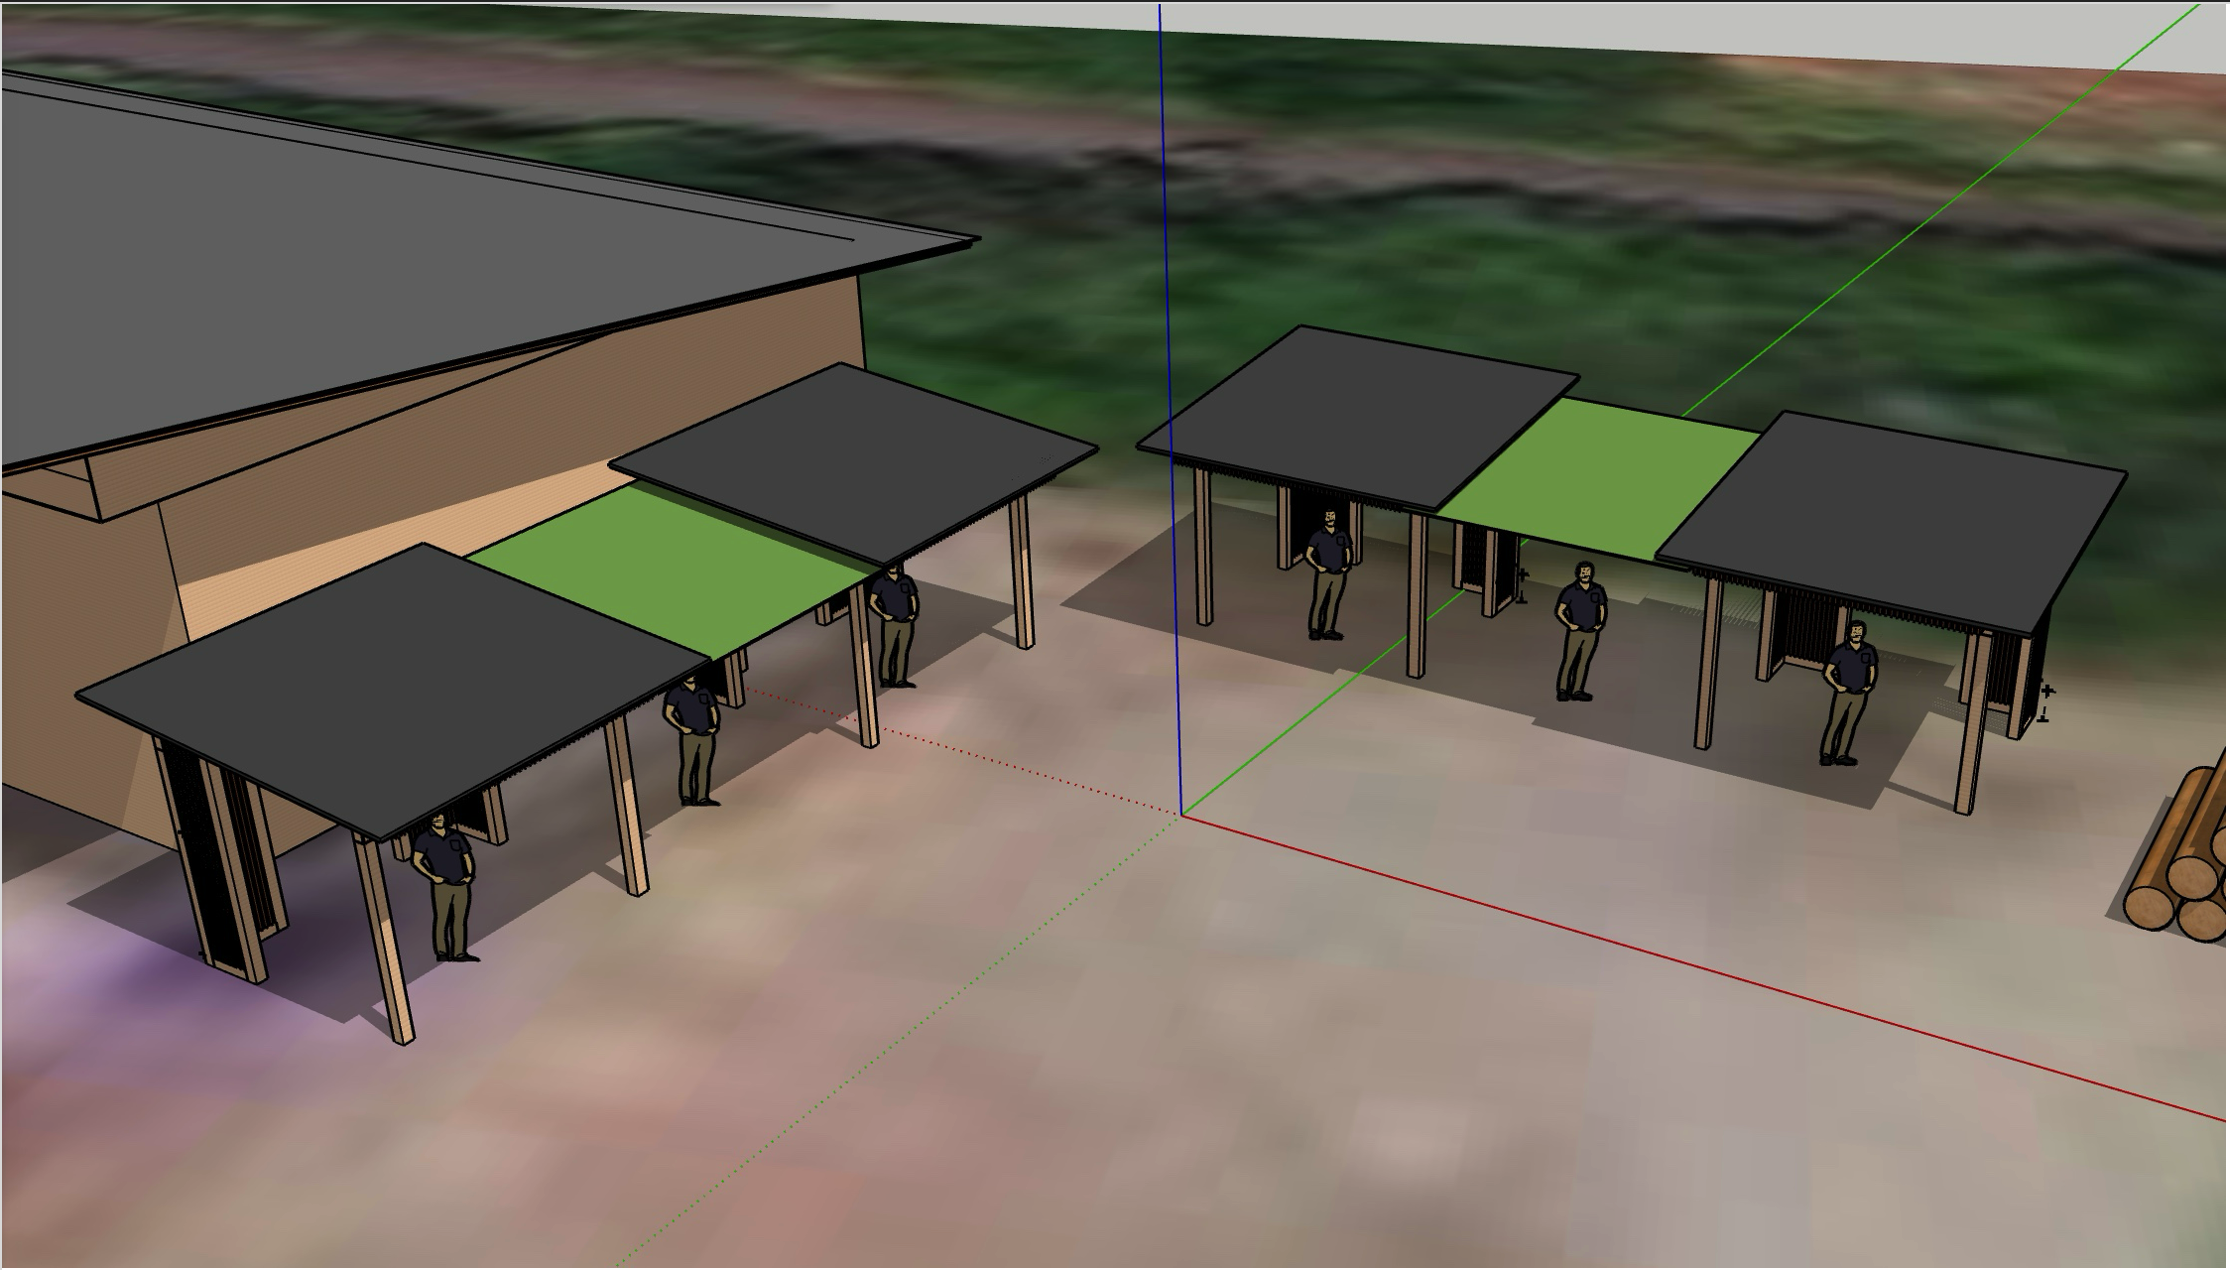
Task: Select the dark canopy roof crossed by the blue axis
Action: click(x=1357, y=417)
